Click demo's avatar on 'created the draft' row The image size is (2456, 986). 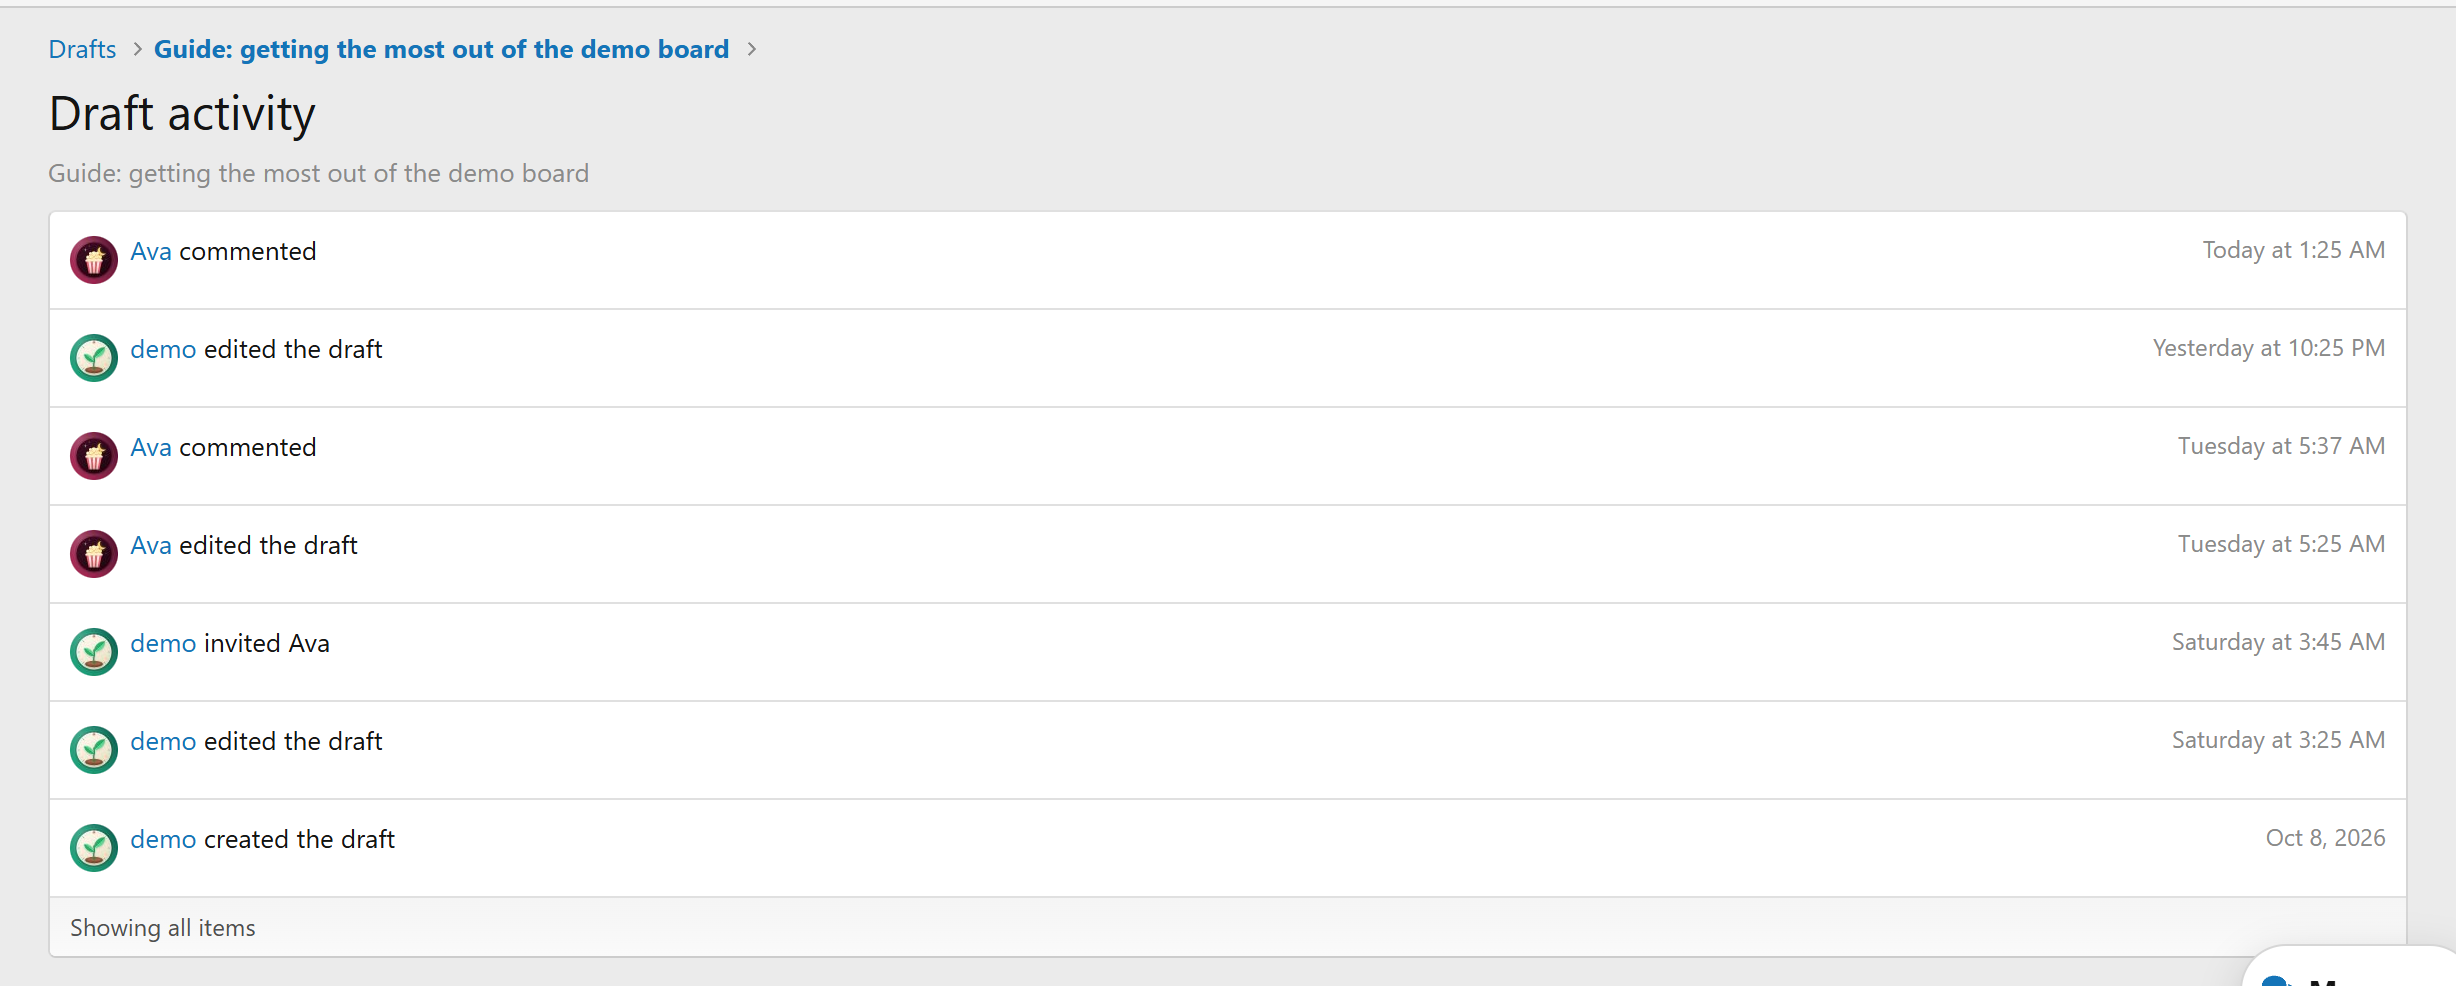[94, 848]
